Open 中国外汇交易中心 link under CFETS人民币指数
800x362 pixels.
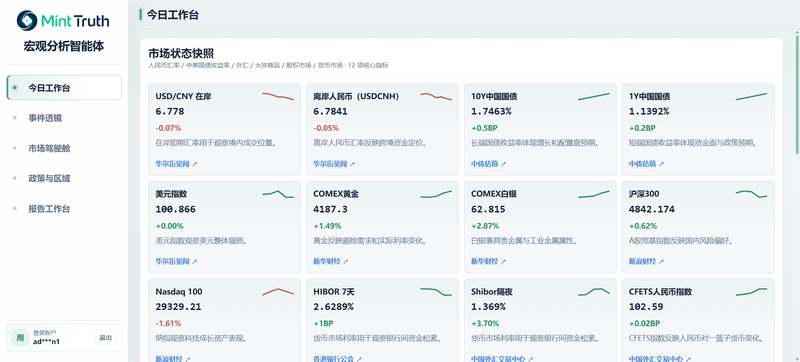point(660,359)
